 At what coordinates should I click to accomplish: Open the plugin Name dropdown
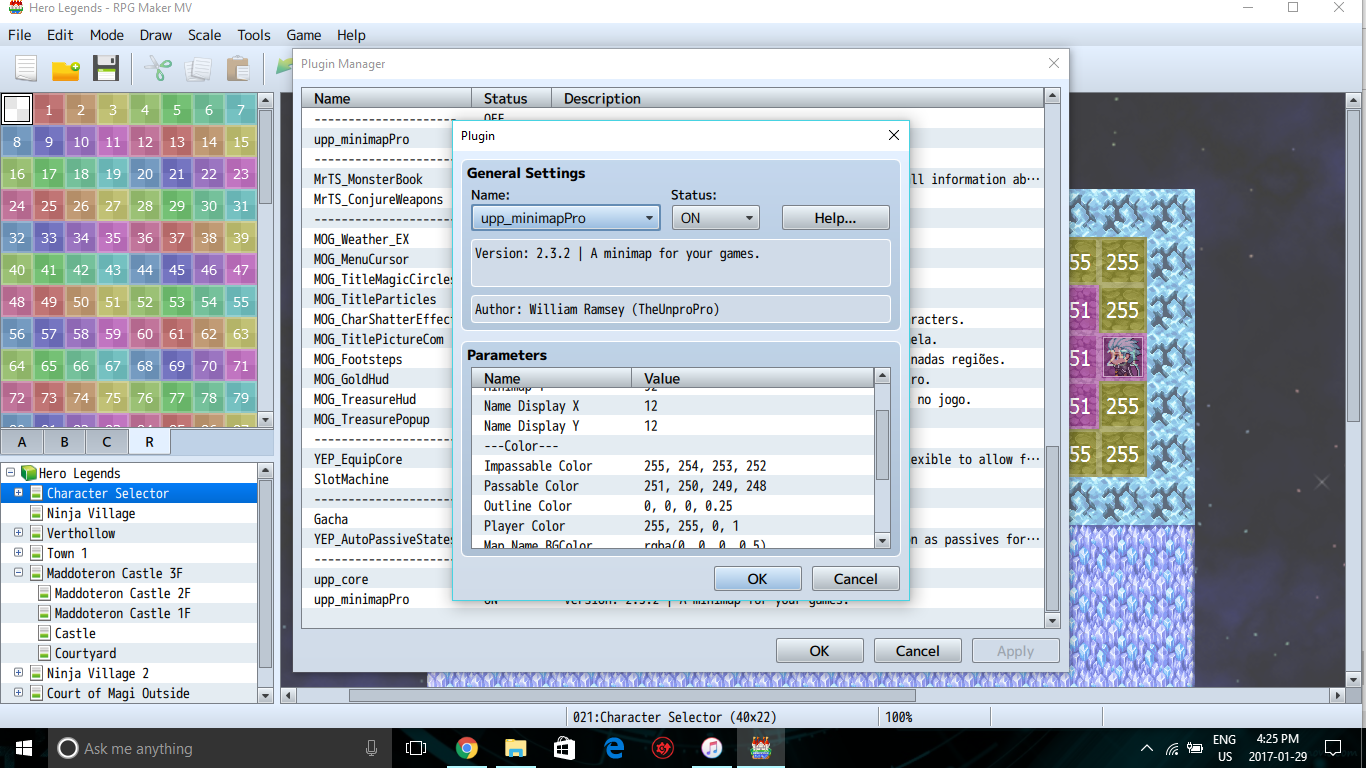click(566, 217)
